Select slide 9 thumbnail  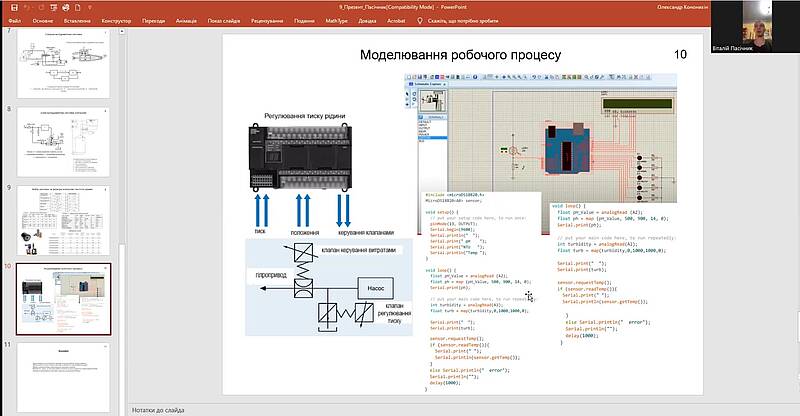[x=63, y=221]
